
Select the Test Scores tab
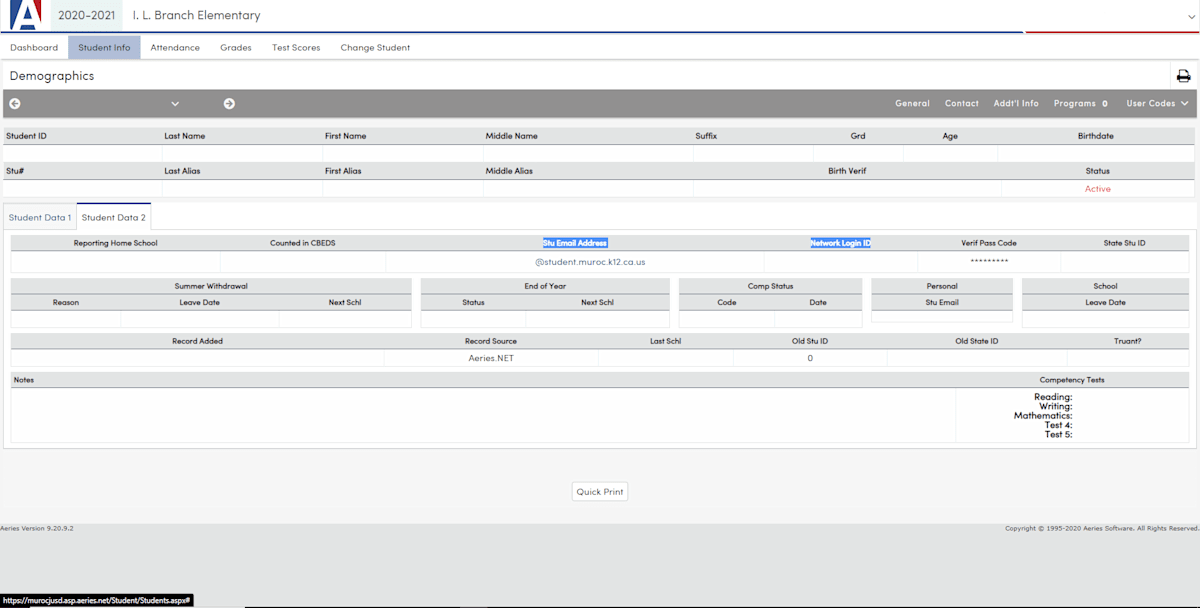pos(296,48)
